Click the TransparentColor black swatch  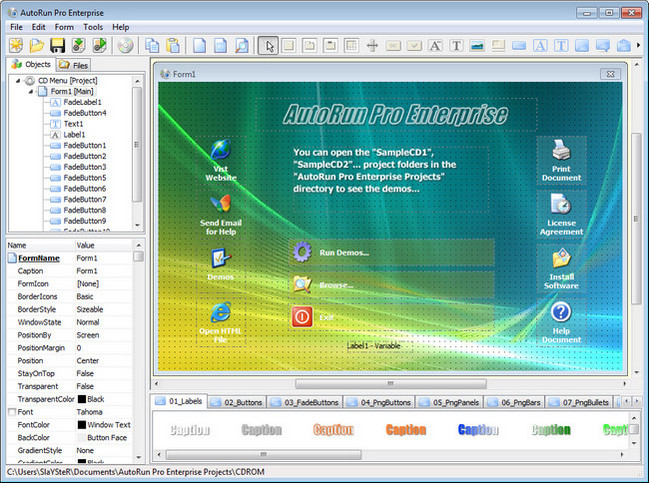click(x=82, y=399)
